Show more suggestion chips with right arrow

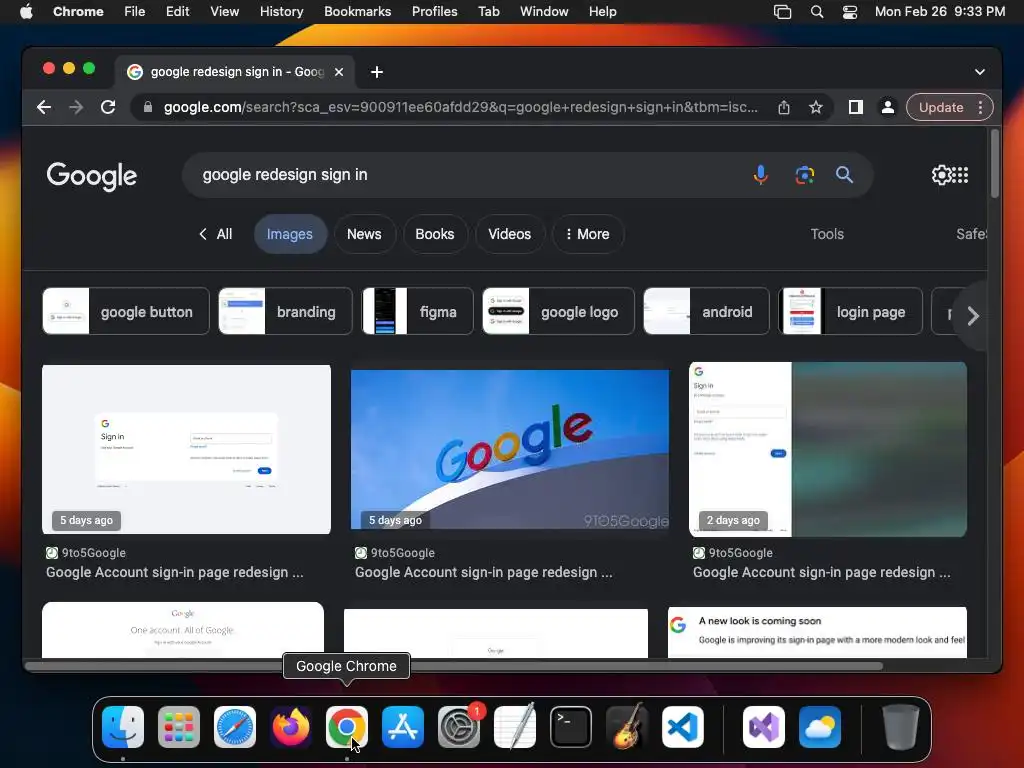[972, 316]
